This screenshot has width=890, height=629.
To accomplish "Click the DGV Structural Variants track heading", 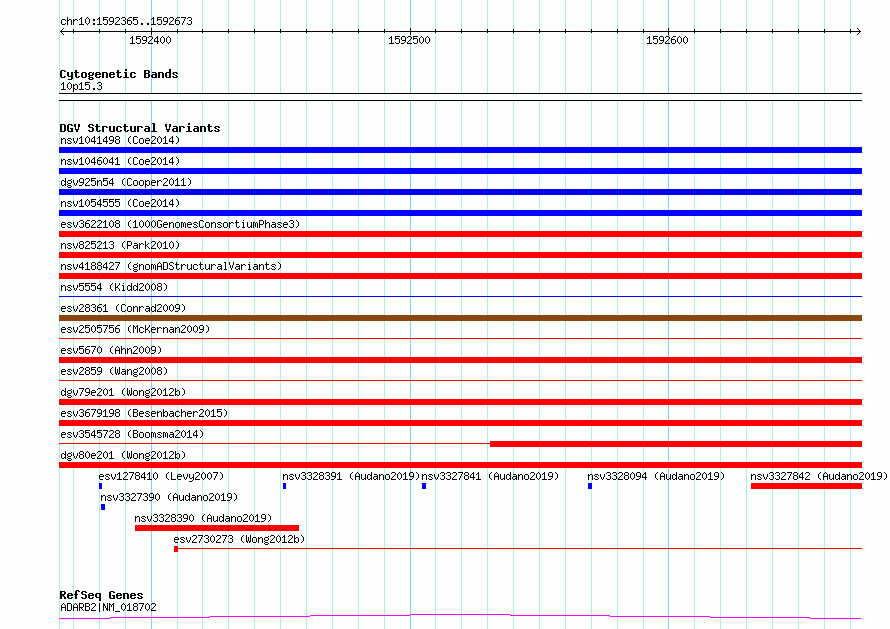I will [140, 128].
